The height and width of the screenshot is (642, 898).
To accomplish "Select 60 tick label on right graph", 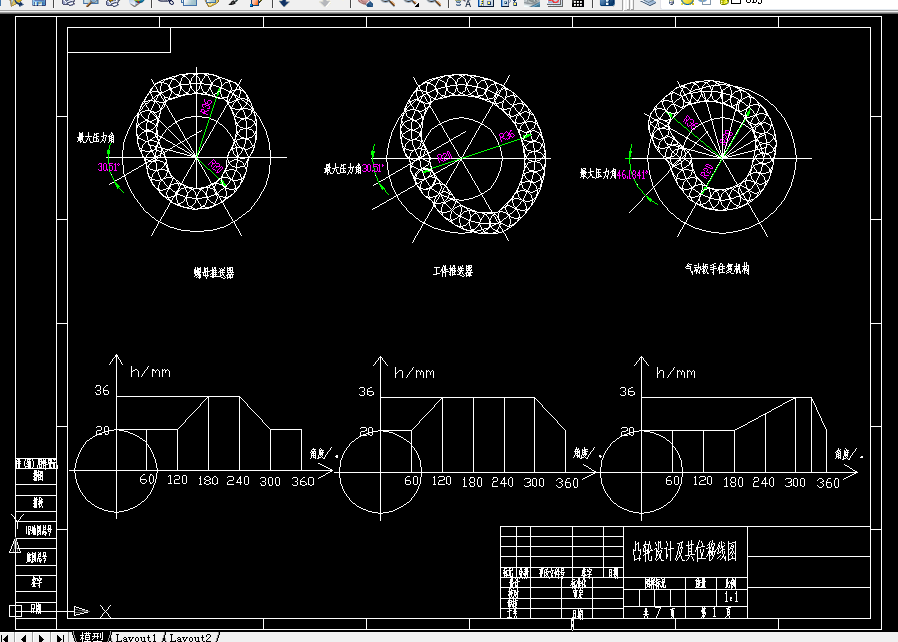I will click(673, 480).
